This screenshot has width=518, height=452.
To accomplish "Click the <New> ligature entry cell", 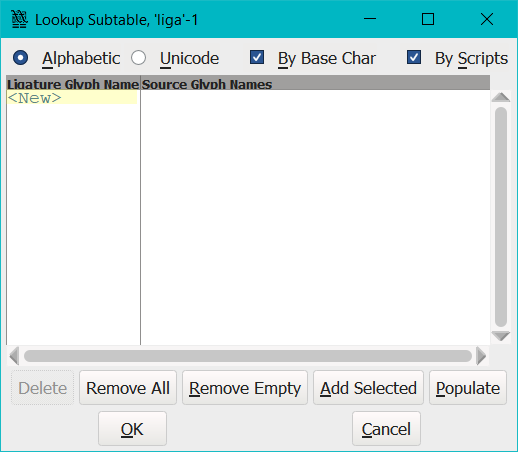I will coord(72,98).
